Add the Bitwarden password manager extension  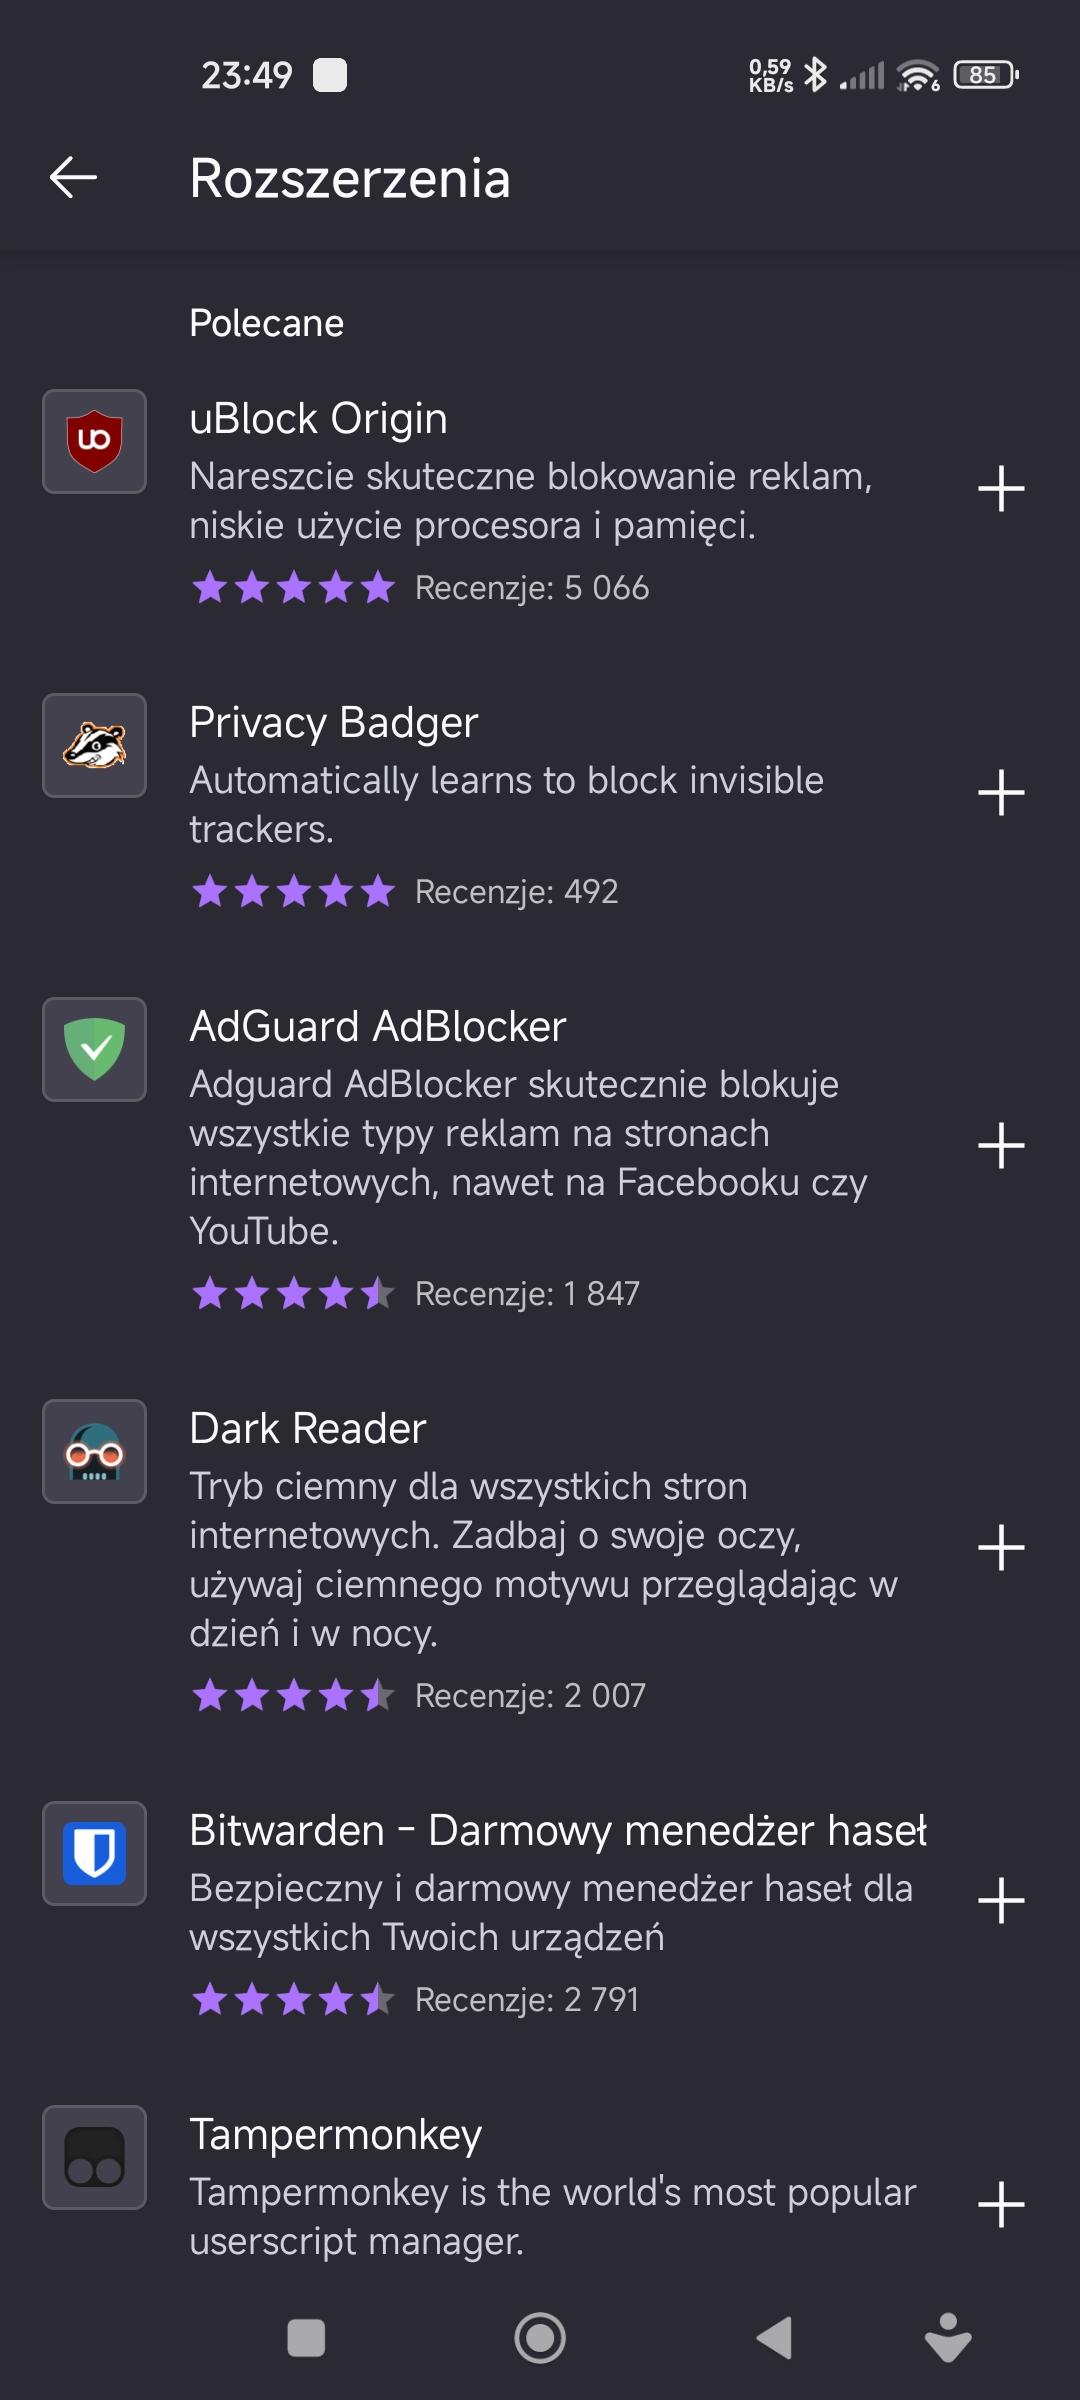point(1000,1900)
